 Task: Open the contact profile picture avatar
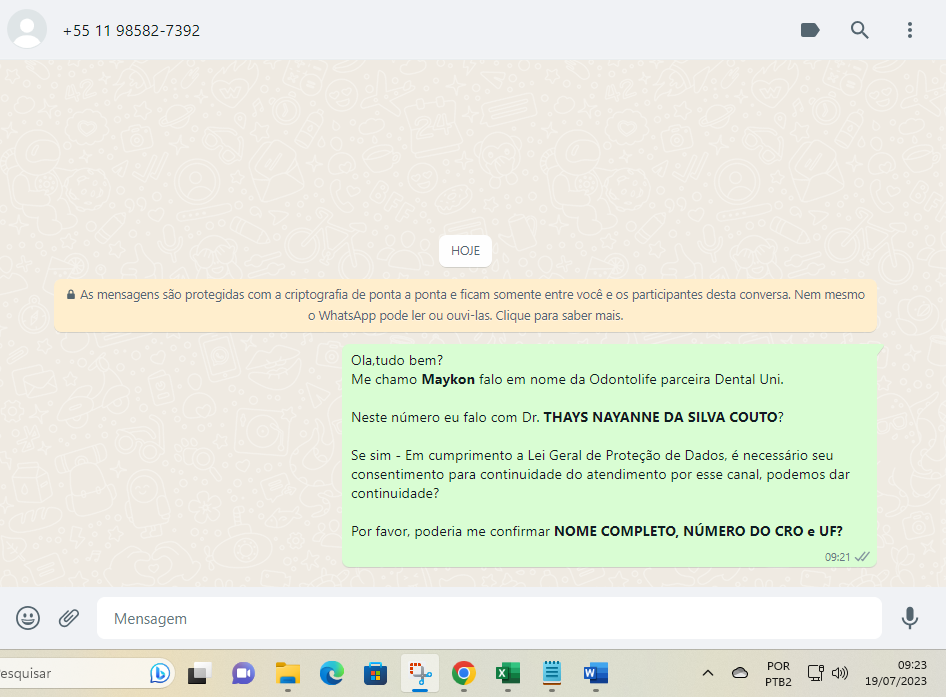tap(27, 29)
